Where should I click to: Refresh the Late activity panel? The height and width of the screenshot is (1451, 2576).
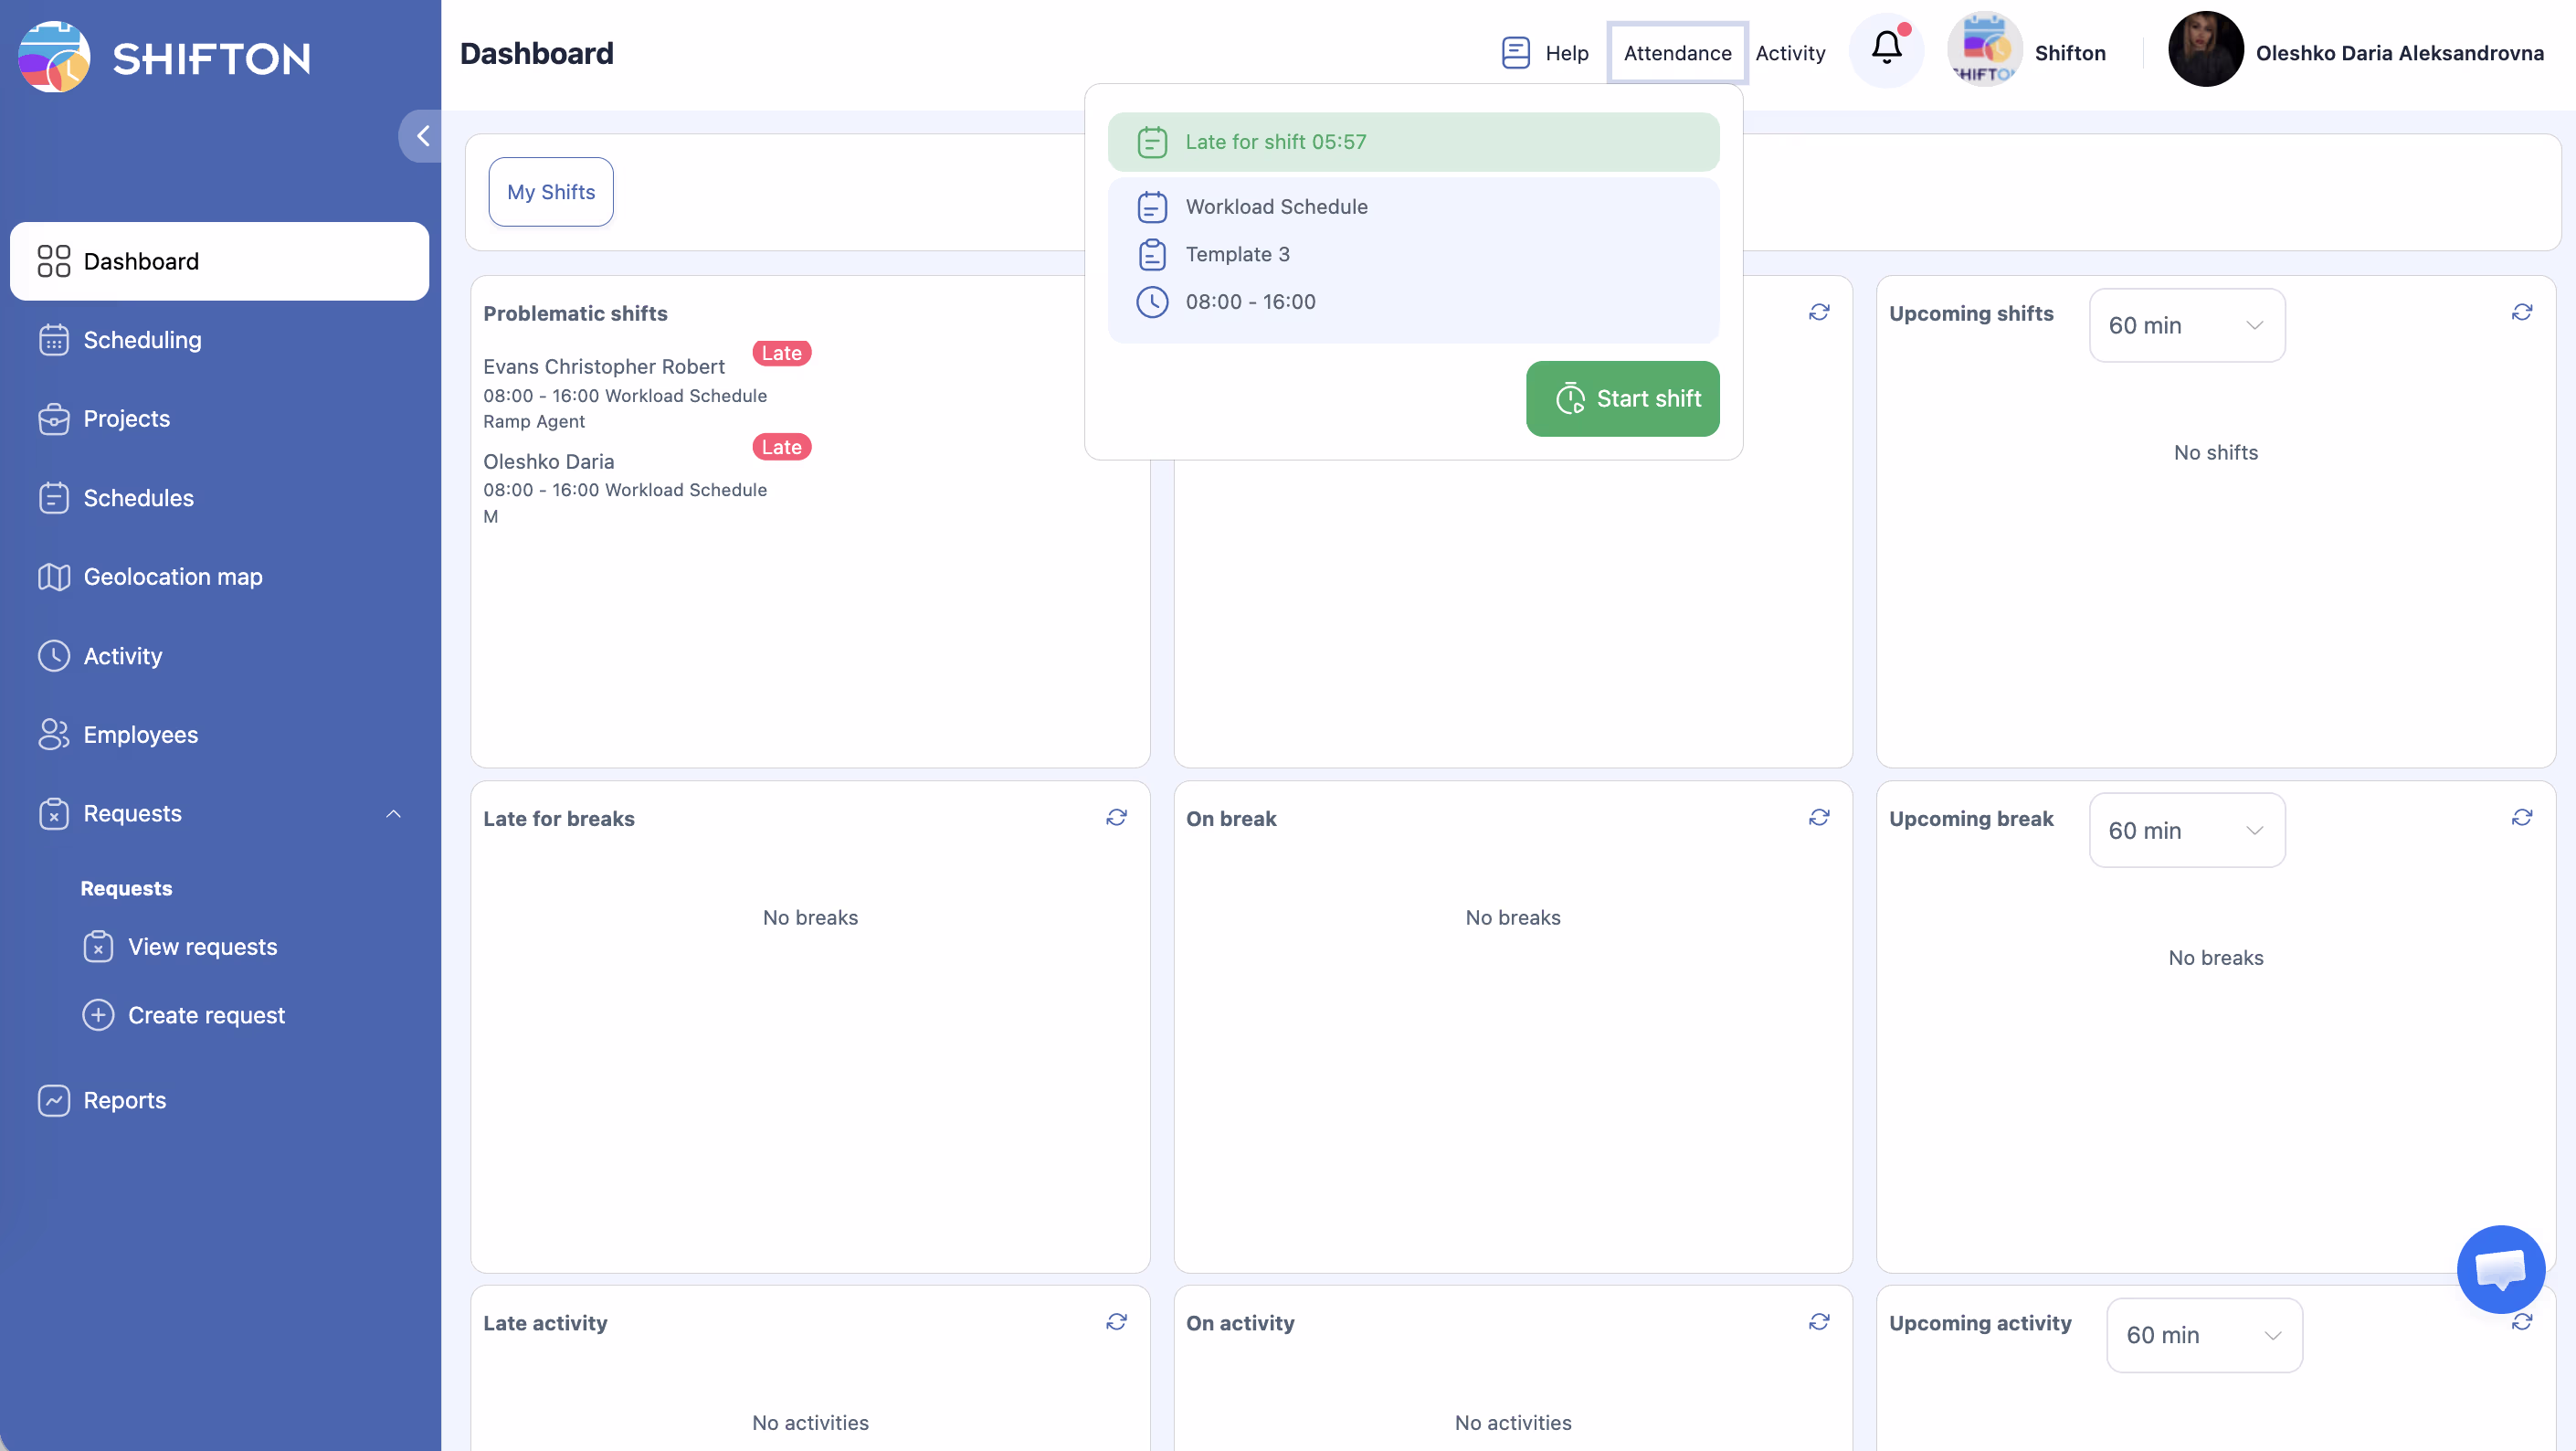(x=1116, y=1322)
